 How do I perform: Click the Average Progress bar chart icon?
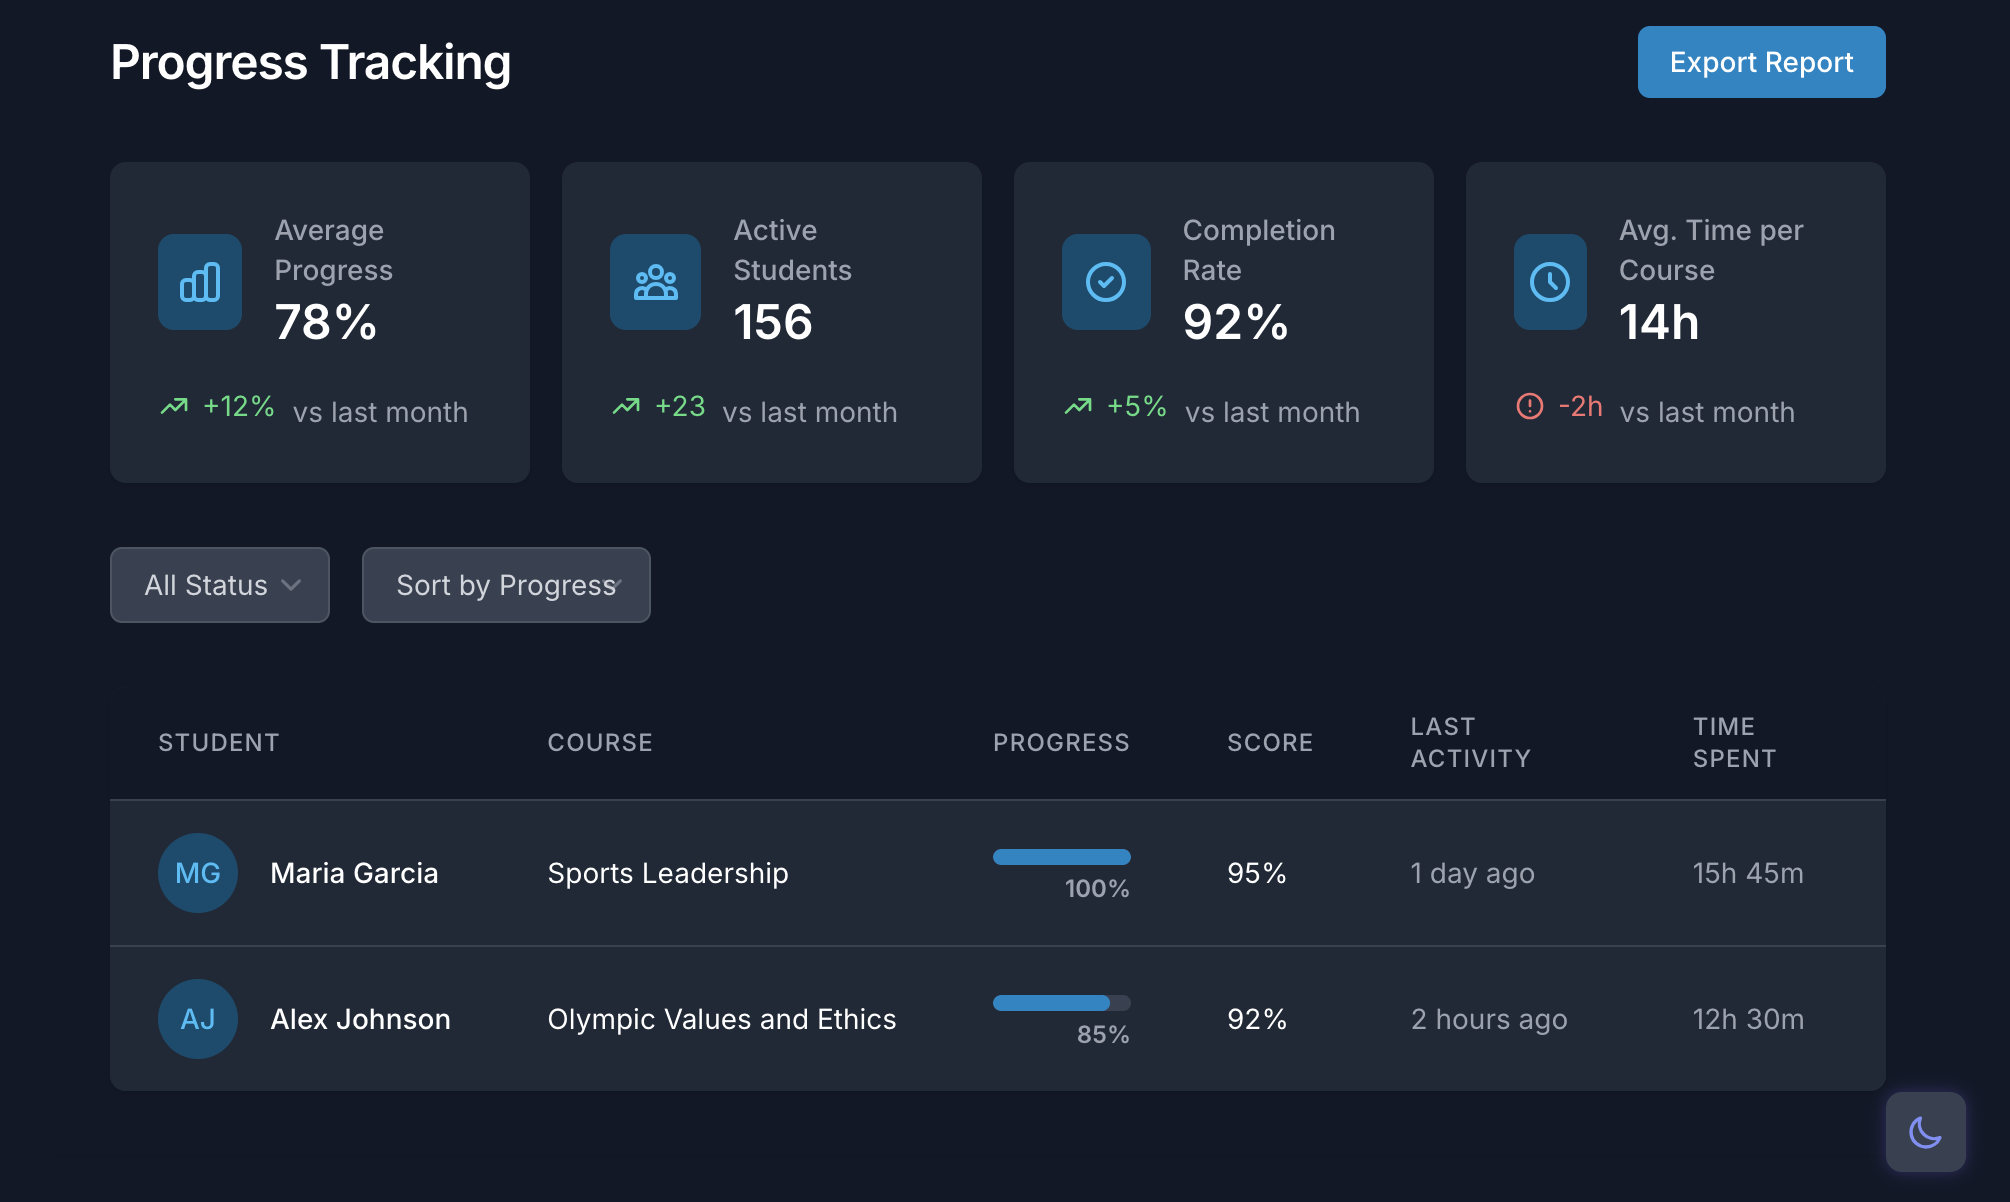200,282
